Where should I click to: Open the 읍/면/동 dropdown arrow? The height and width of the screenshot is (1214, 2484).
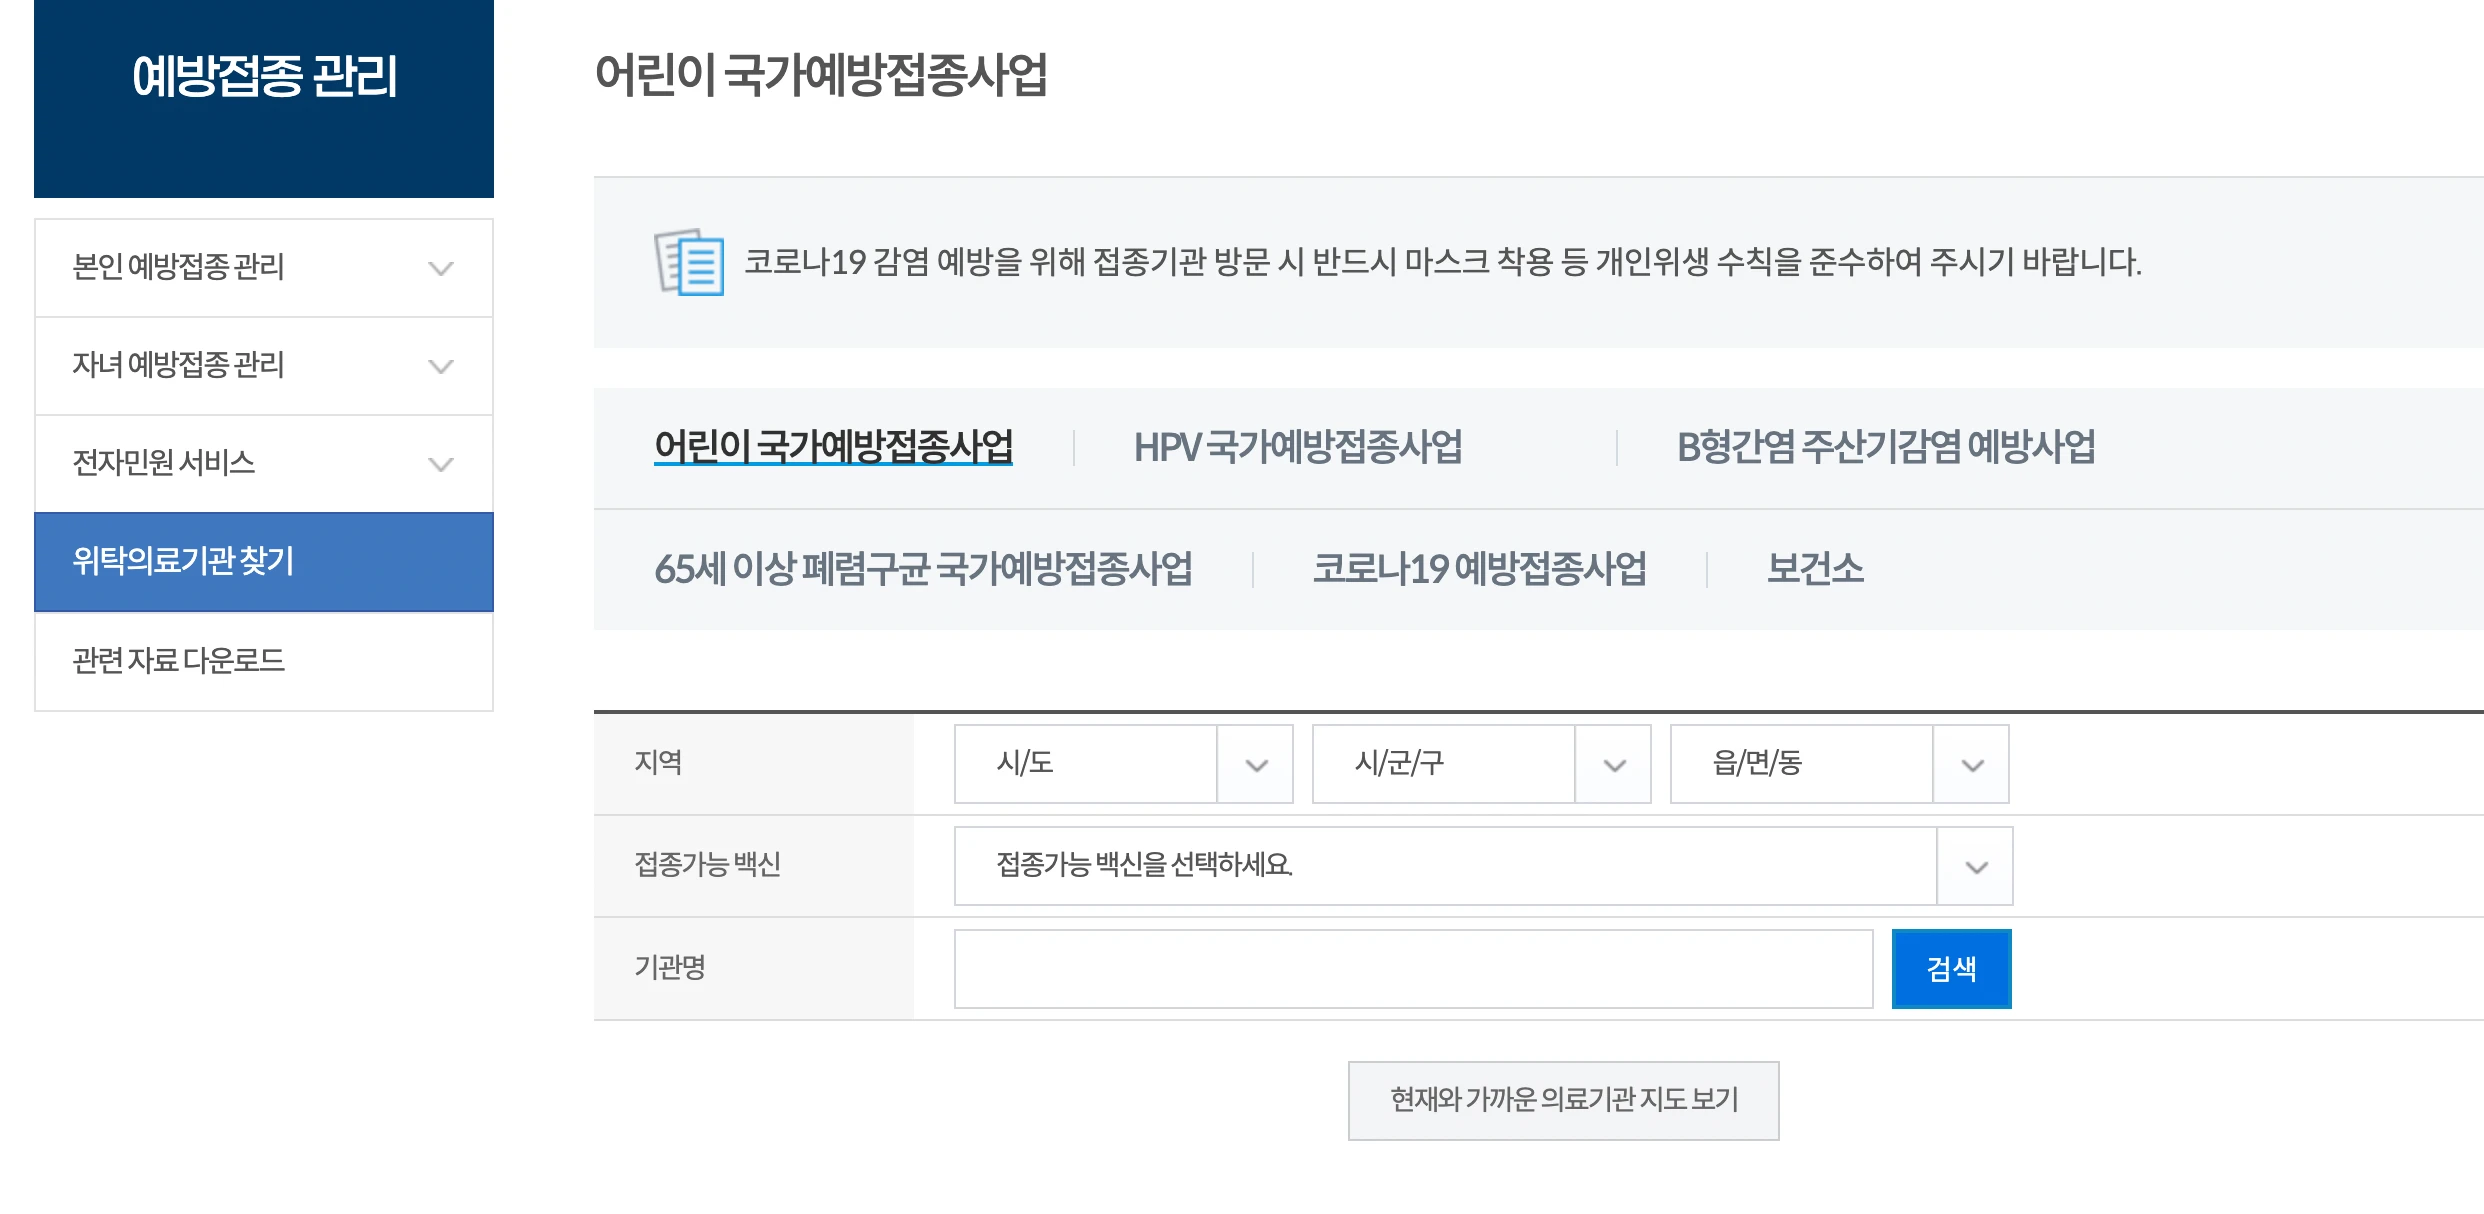(x=1971, y=765)
